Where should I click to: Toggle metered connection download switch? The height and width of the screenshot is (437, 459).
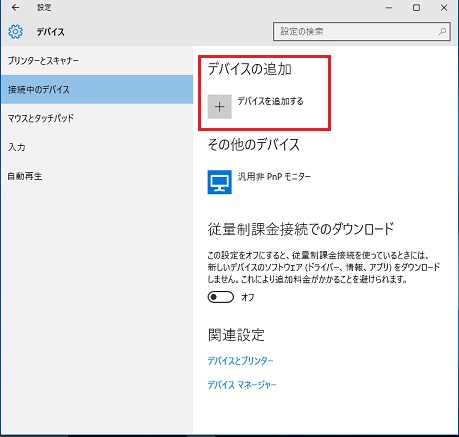point(221,297)
